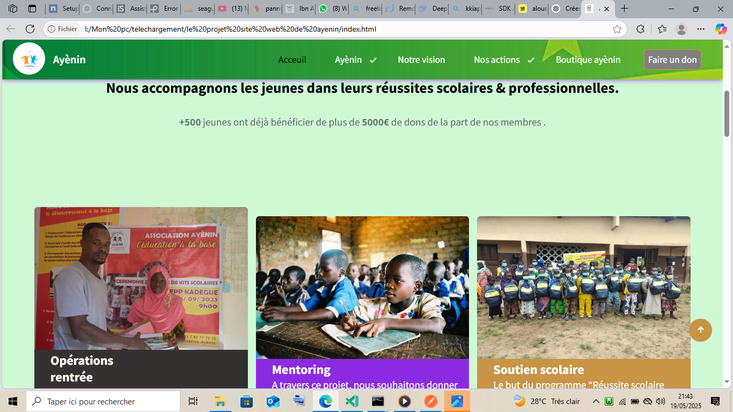Open browser profile avatar
Screen dimensions: 733x412
[x=681, y=29]
